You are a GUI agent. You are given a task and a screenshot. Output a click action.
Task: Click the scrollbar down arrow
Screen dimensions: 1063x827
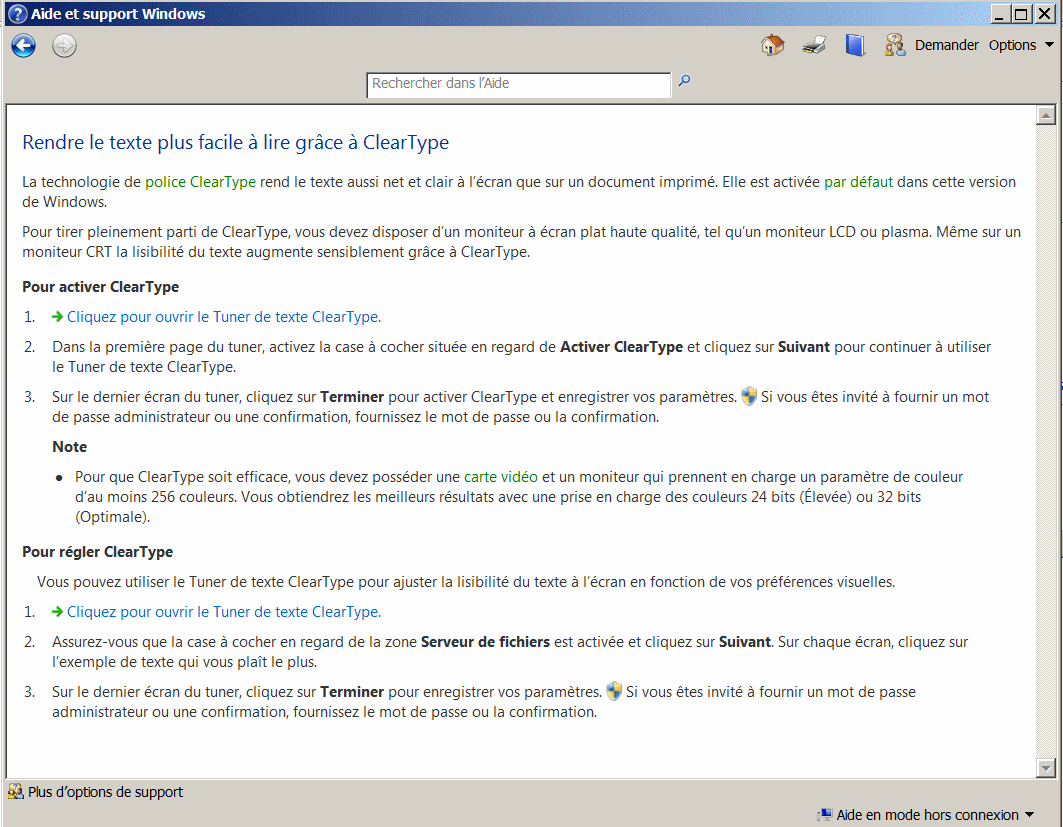click(x=1046, y=767)
